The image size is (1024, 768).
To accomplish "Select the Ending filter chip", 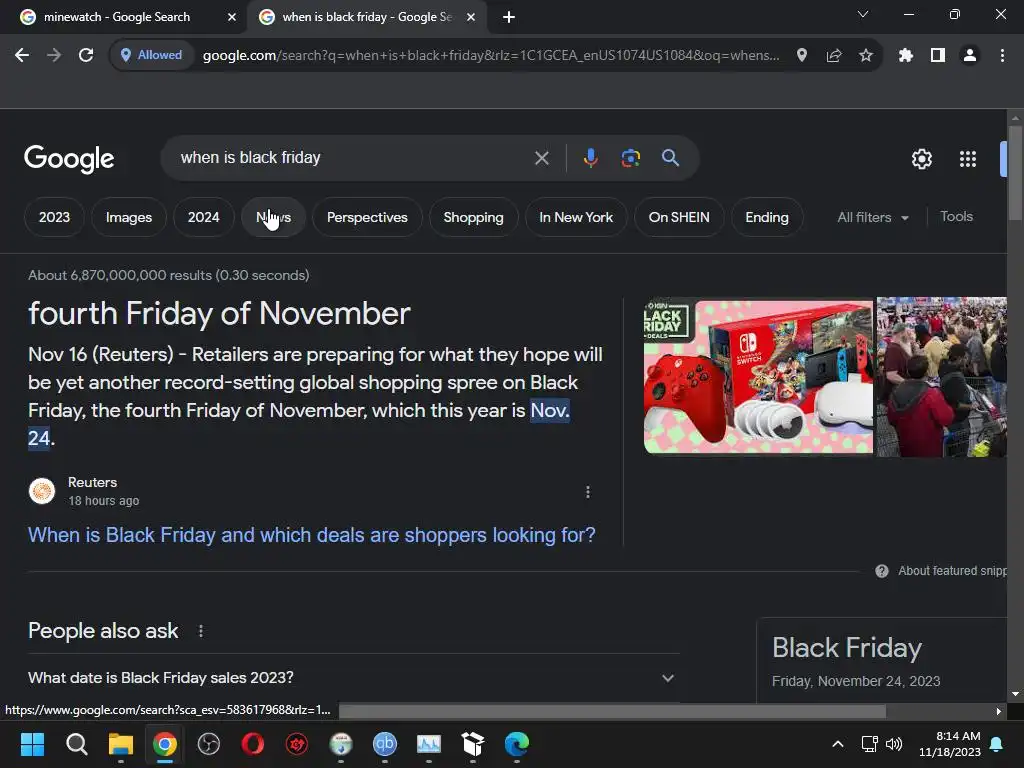I will (767, 217).
